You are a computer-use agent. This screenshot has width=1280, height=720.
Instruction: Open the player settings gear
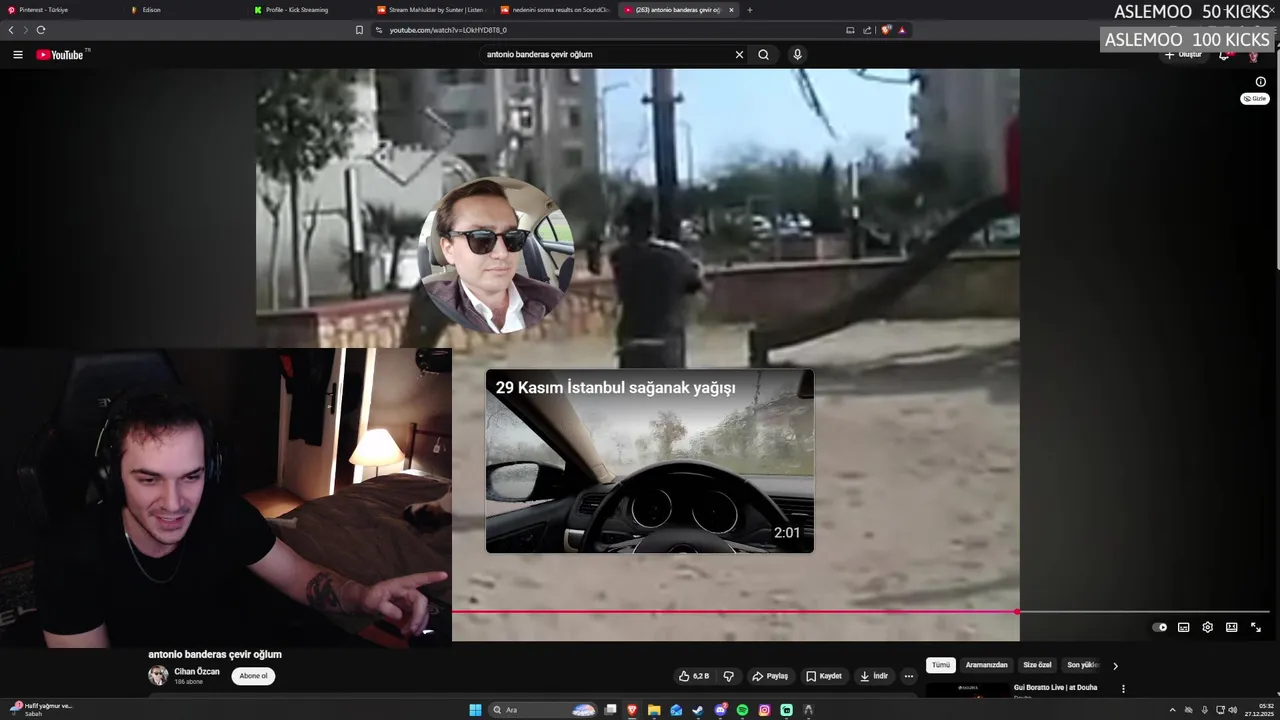point(1207,627)
